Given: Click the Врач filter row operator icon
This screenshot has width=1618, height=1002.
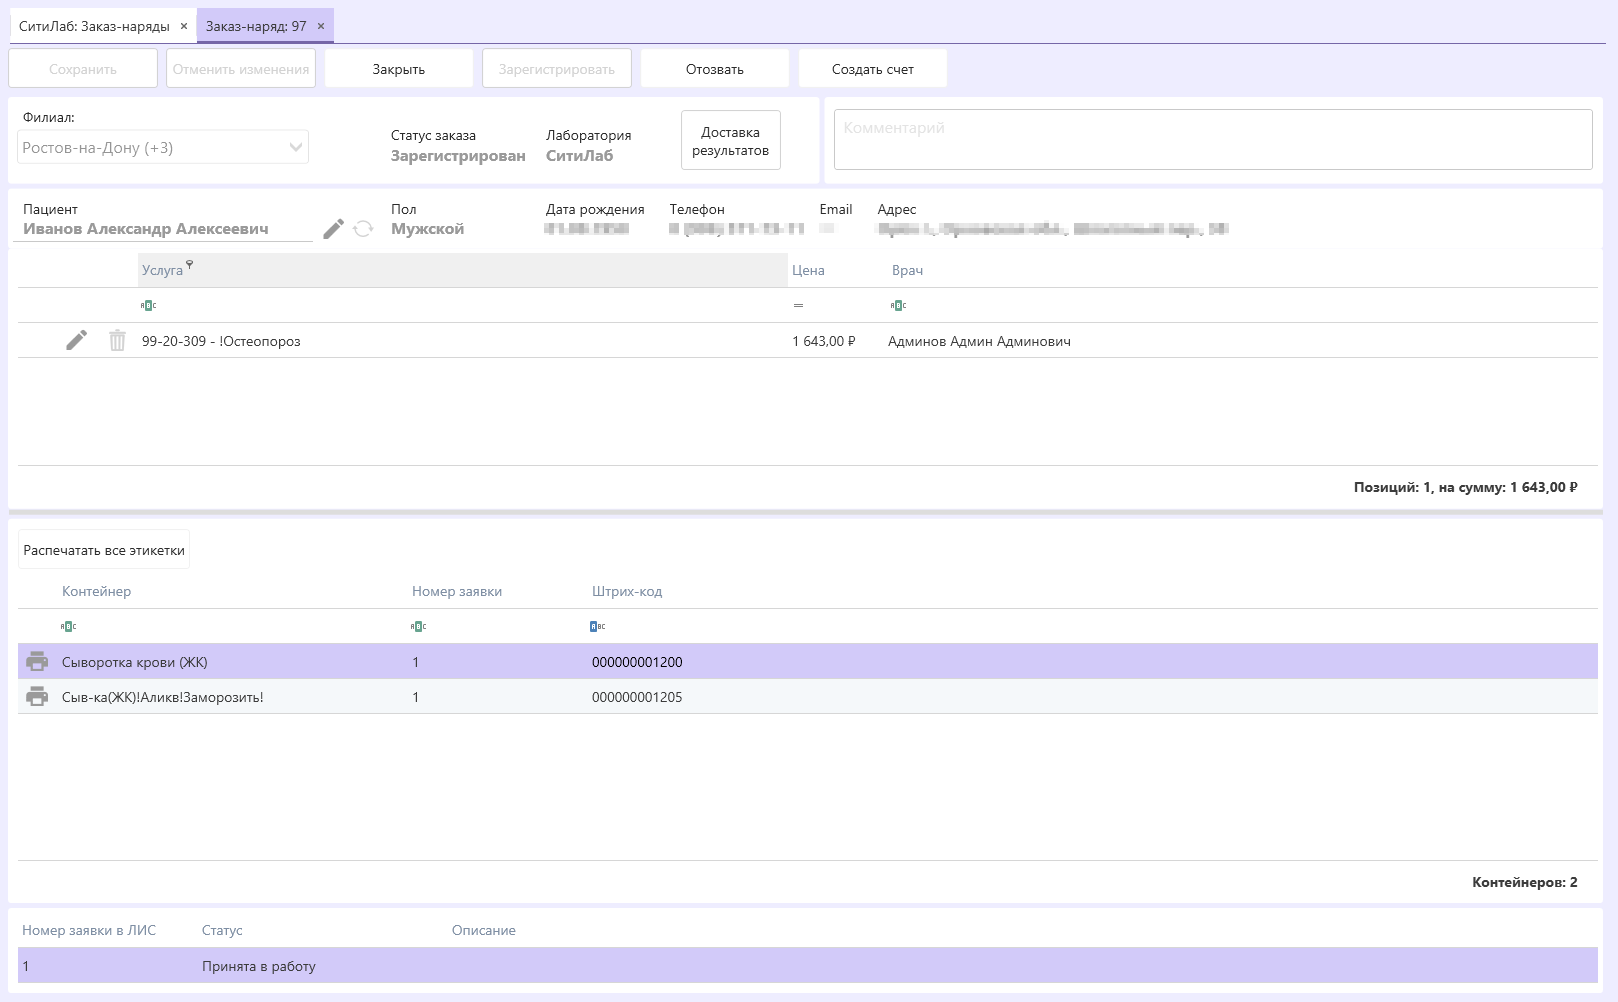Looking at the screenshot, I should [898, 305].
